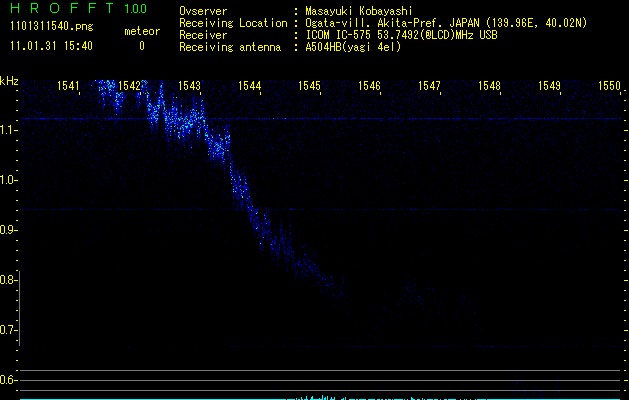Click the observer name Masayuki Kobayashi
The image size is (629, 400).
click(359, 11)
